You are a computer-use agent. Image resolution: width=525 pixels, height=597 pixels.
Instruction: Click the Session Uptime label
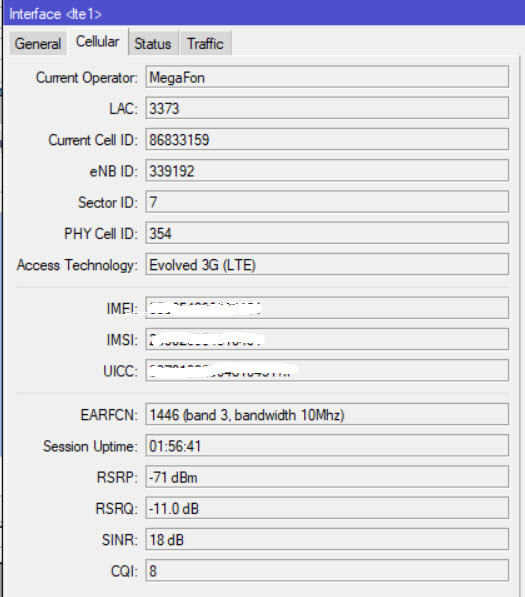coord(90,446)
